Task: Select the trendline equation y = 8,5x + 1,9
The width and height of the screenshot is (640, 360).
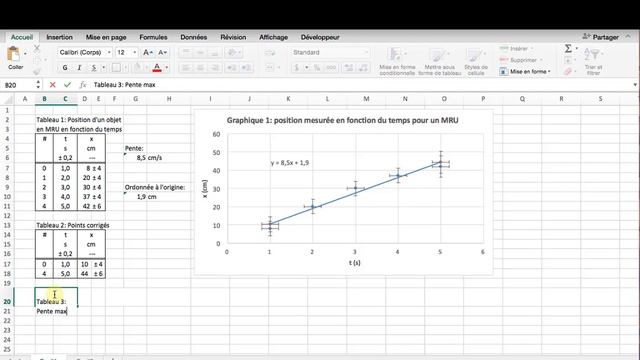Action: tap(290, 163)
